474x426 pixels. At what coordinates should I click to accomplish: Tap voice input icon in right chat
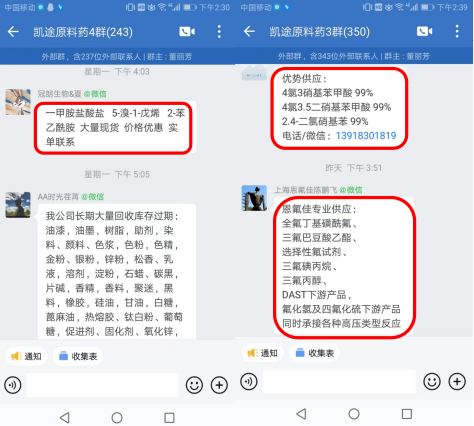point(249,381)
